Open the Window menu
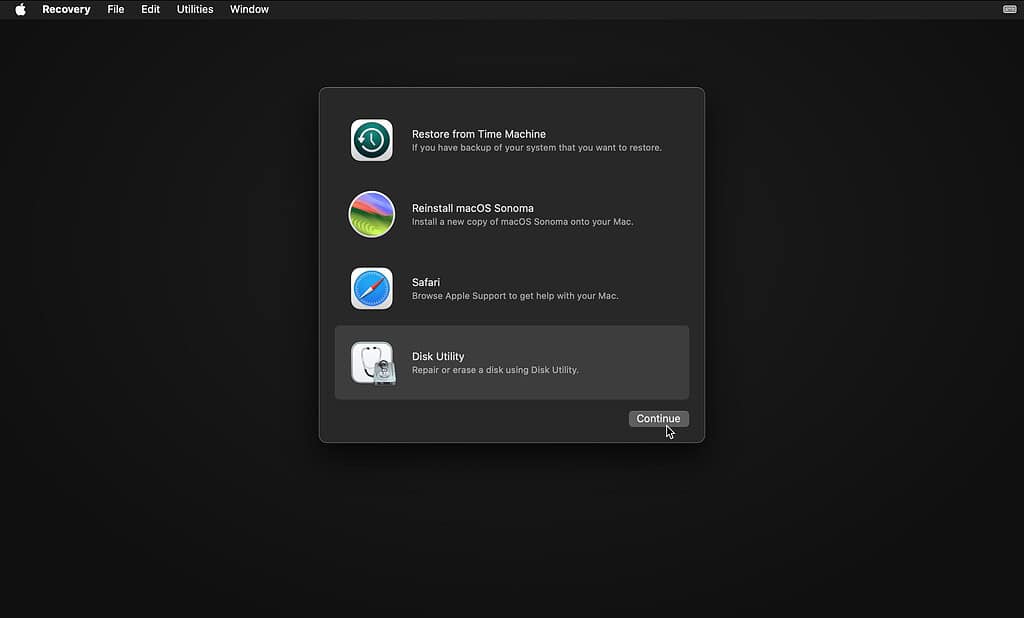The image size is (1024, 618). pyautogui.click(x=249, y=9)
